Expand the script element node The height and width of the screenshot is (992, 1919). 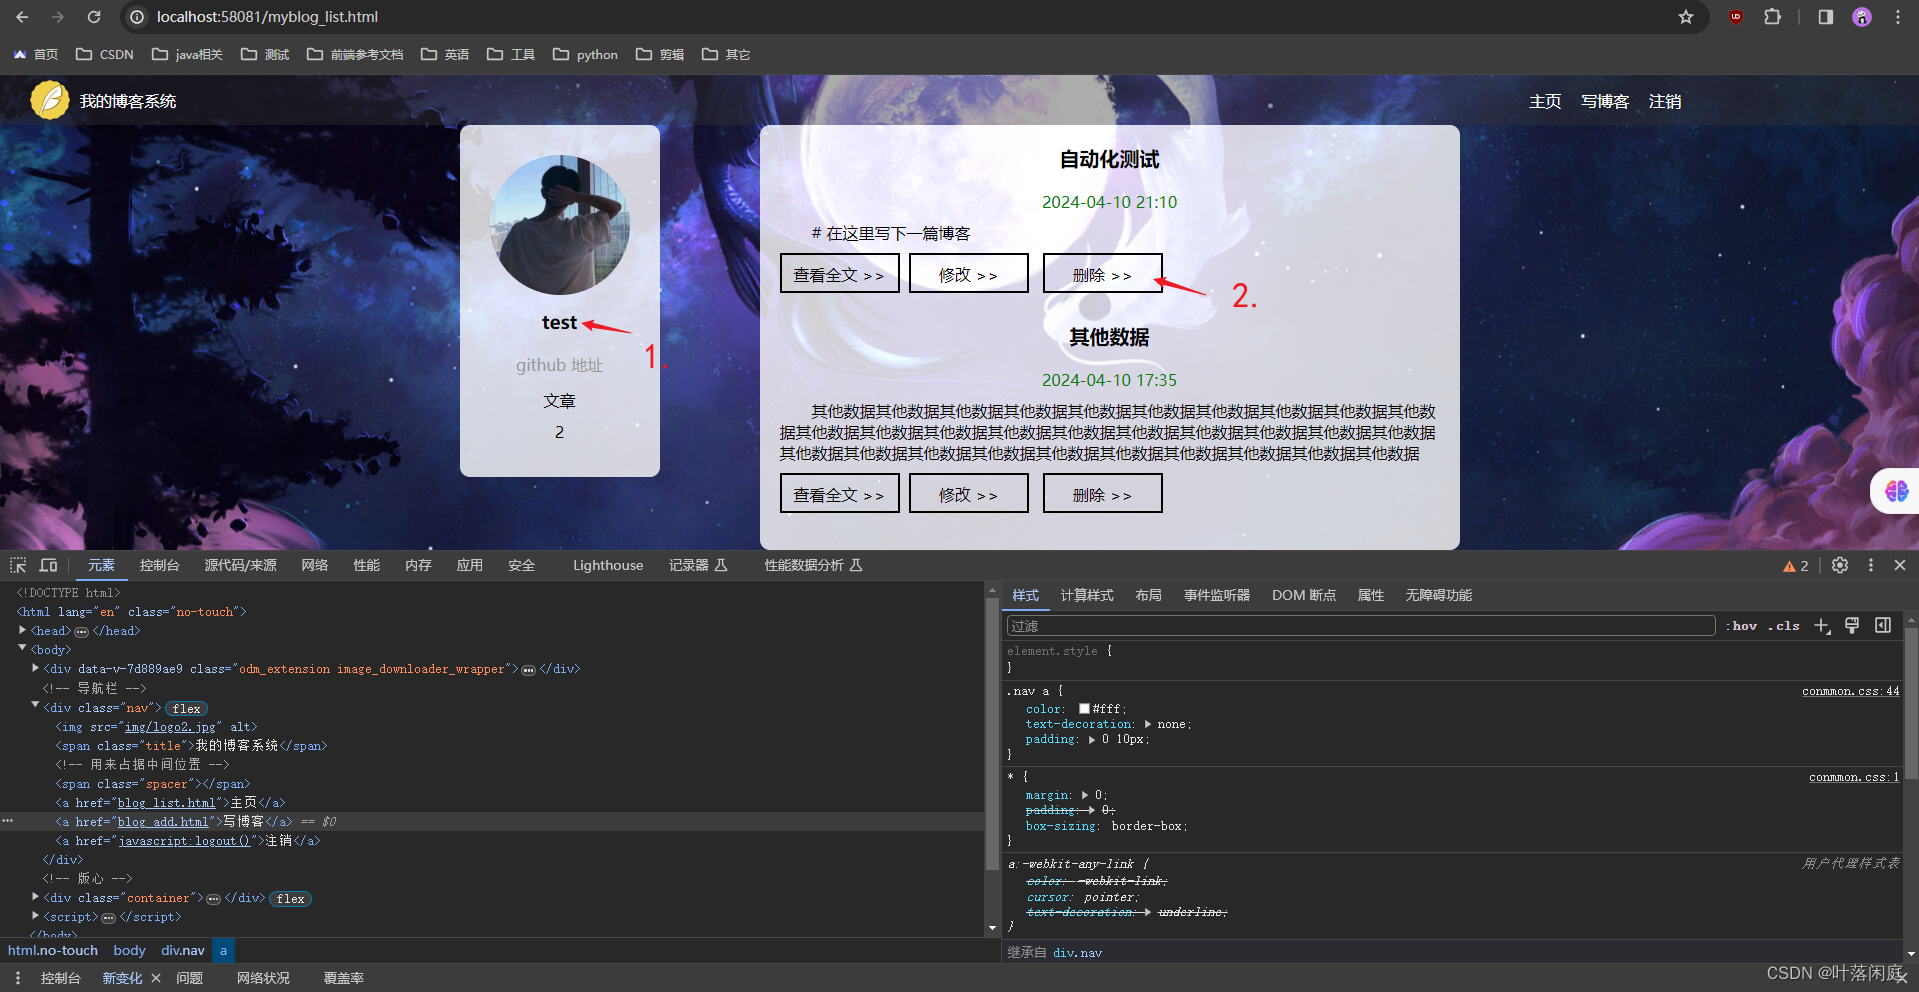pos(35,916)
